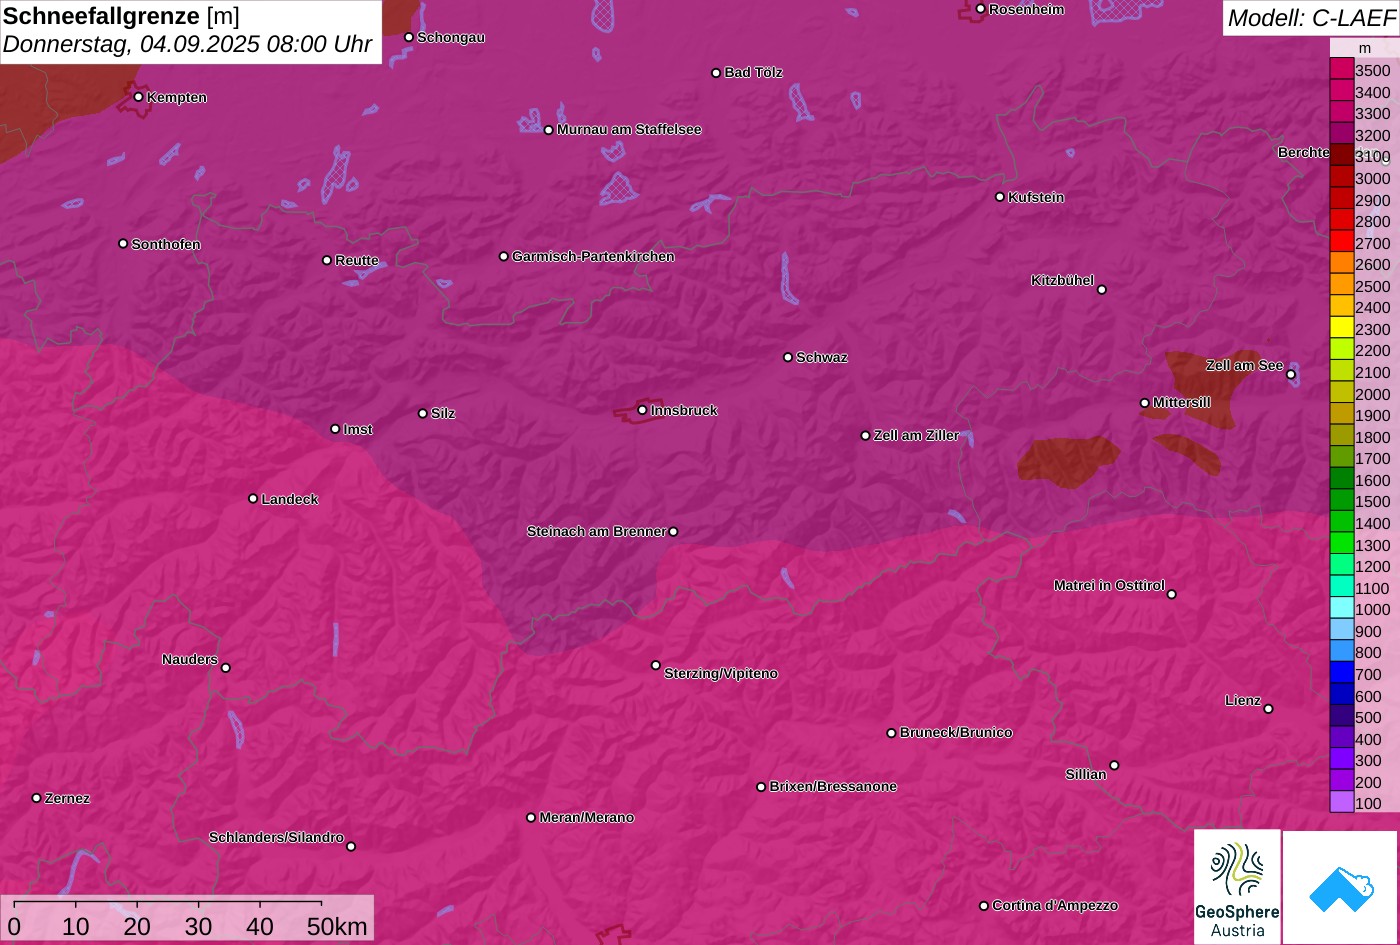Select the Matrei in Osttirol marker

pyautogui.click(x=1172, y=594)
